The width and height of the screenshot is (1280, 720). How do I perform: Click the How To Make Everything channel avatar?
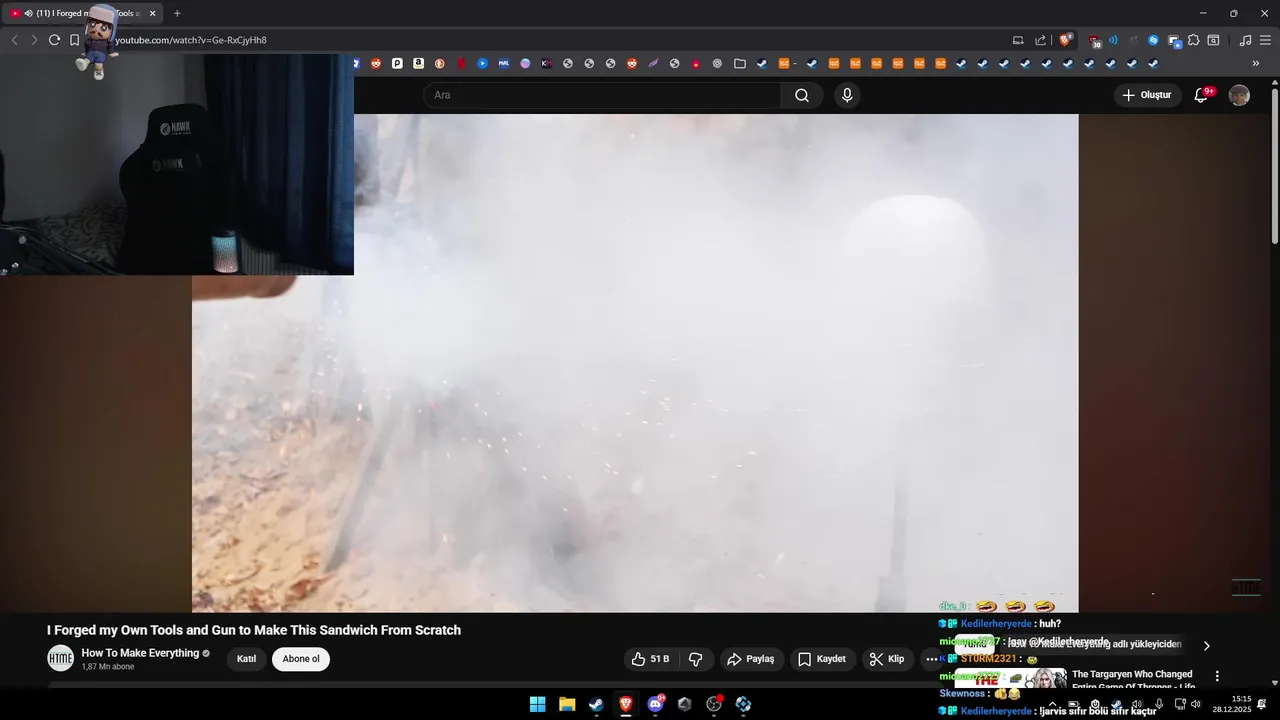61,658
